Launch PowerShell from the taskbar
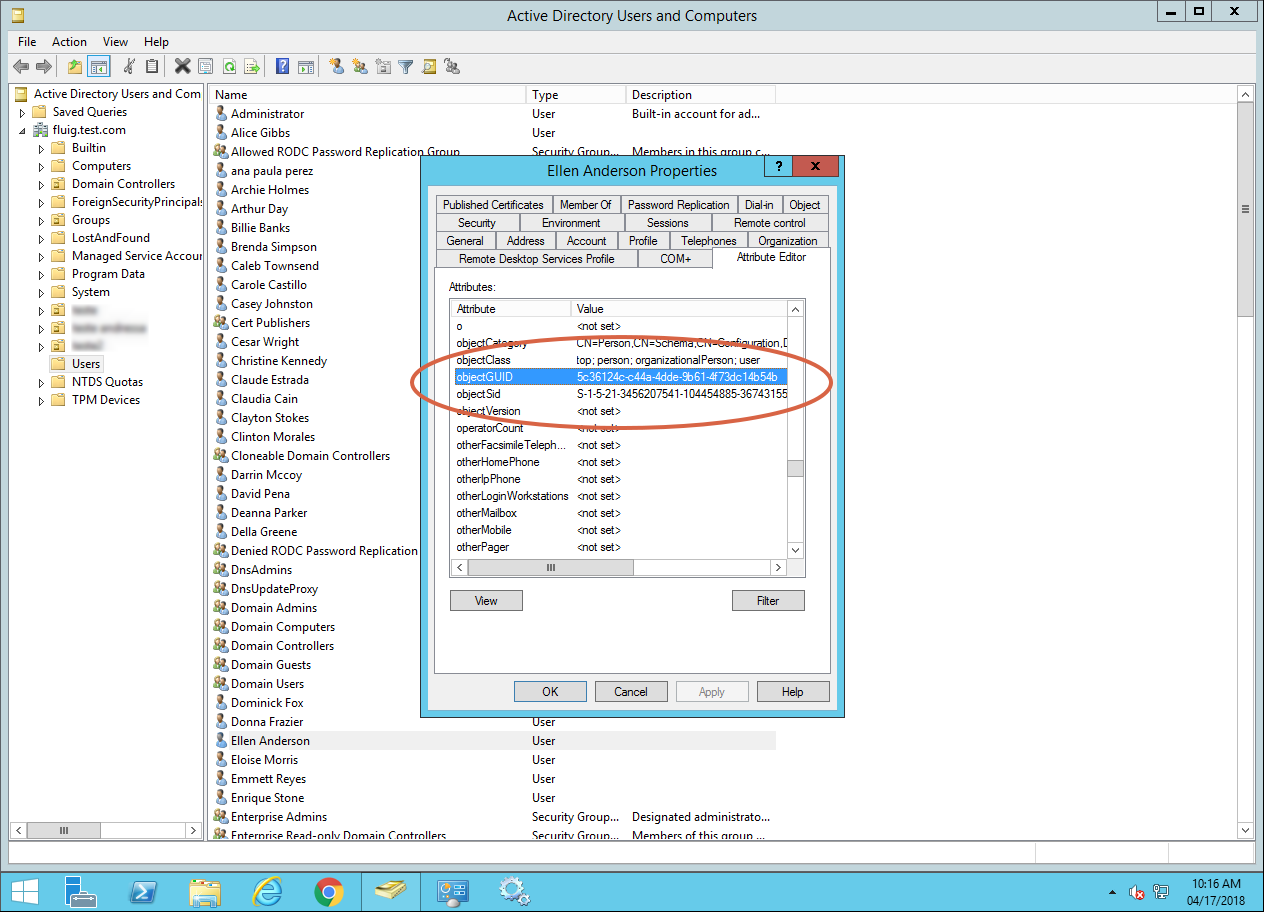The width and height of the screenshot is (1264, 912). coord(143,891)
